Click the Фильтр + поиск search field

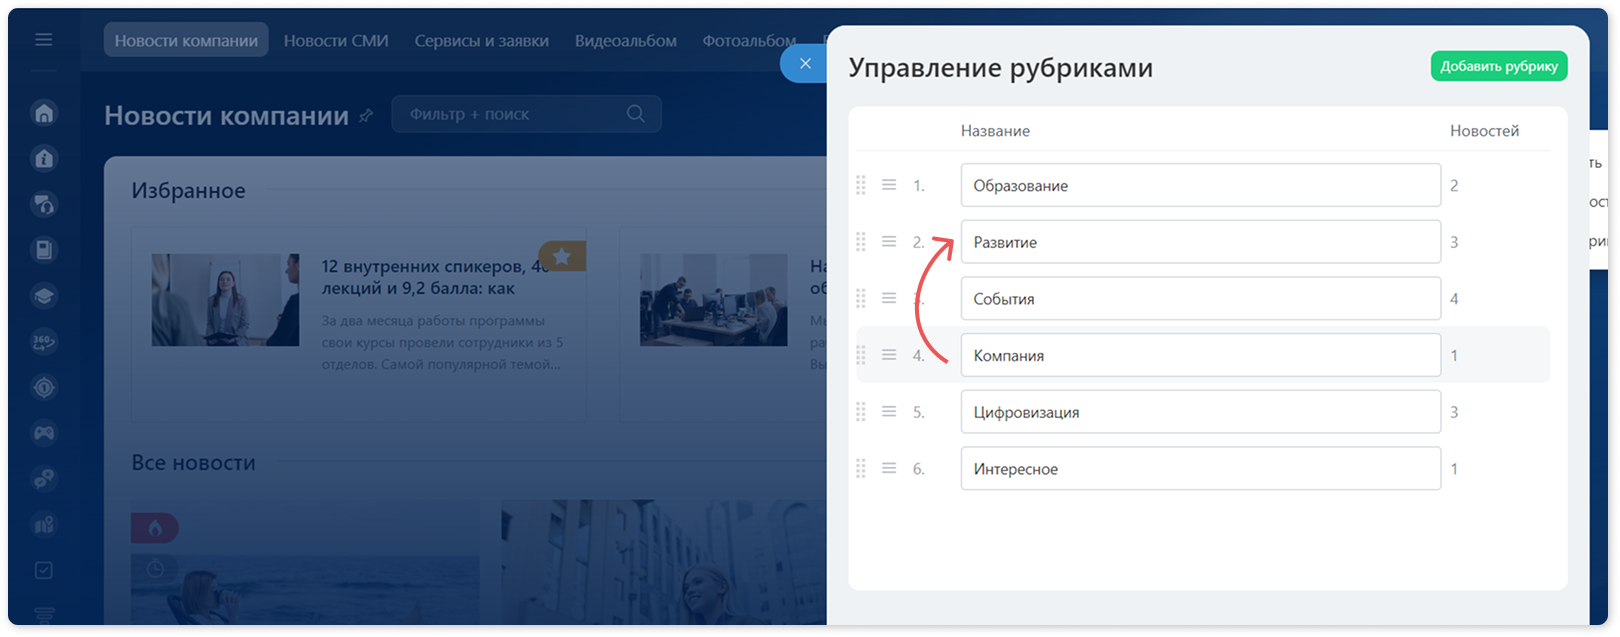527,114
